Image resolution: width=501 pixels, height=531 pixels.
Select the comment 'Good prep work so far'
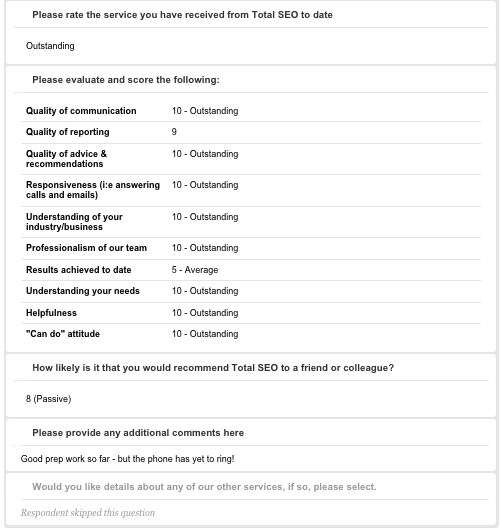click(127, 459)
